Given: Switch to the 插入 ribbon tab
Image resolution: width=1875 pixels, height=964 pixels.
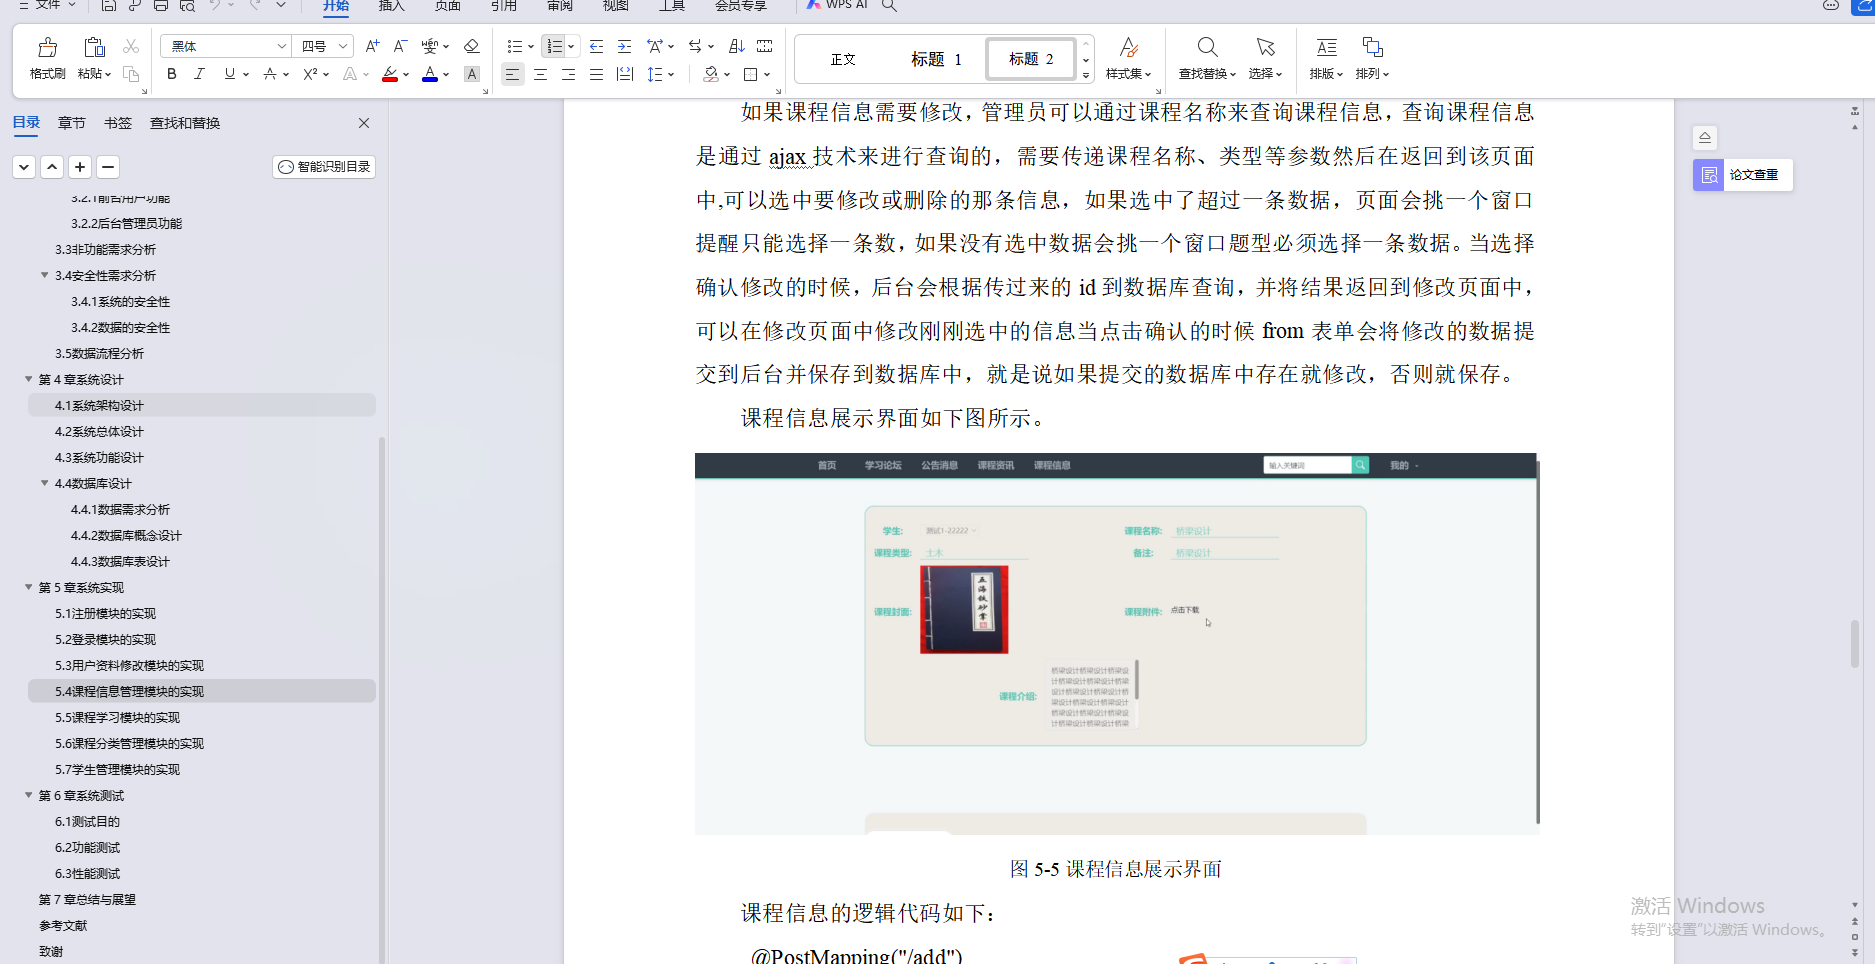Looking at the screenshot, I should [x=391, y=7].
